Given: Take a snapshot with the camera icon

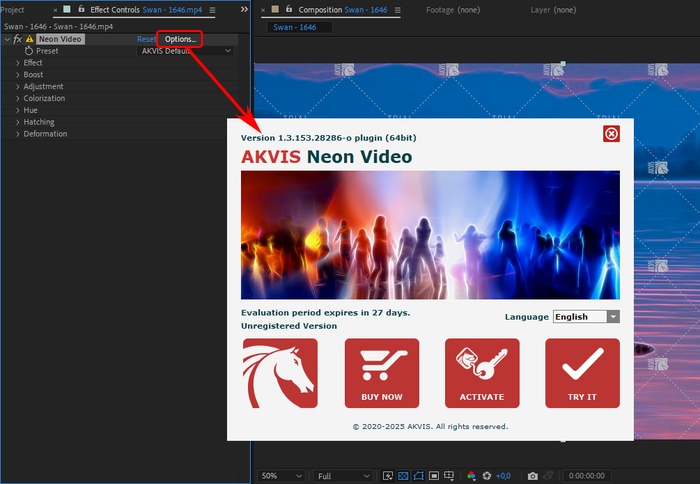Looking at the screenshot, I should (533, 476).
